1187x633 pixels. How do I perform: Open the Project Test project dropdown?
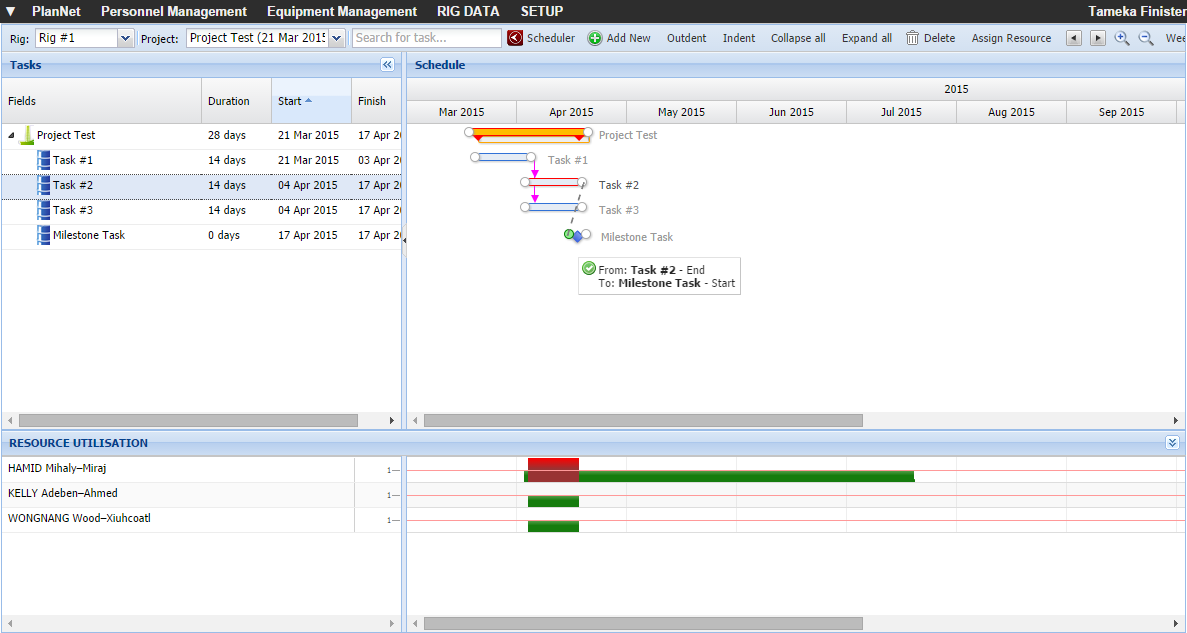336,37
